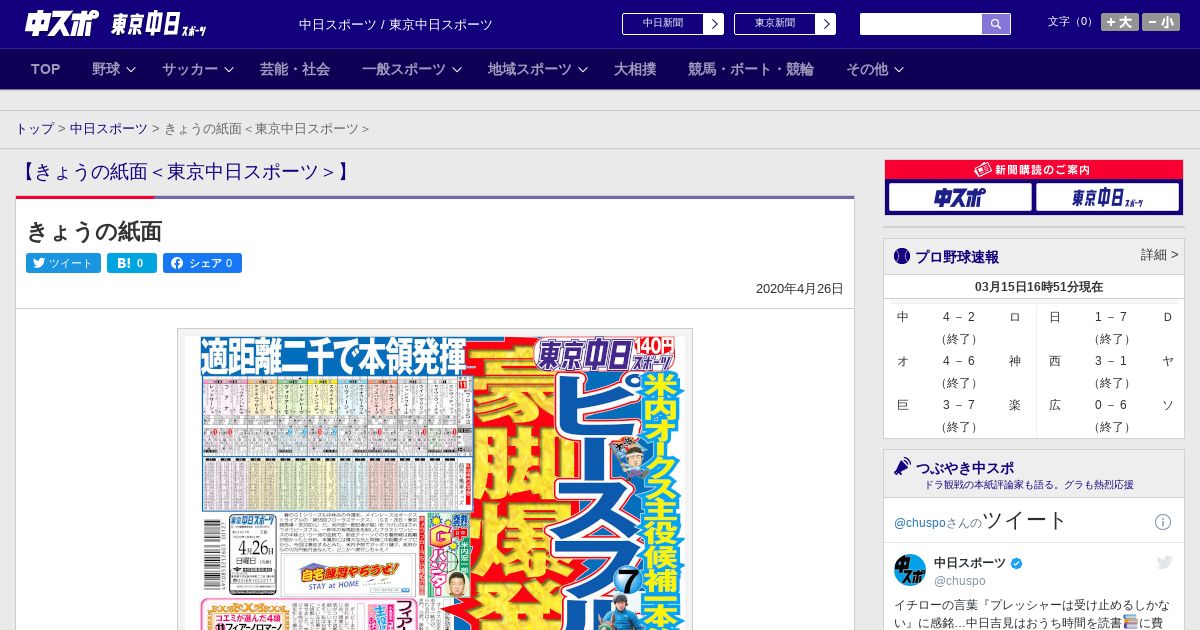The height and width of the screenshot is (630, 1200).
Task: Click the search magnifier button
Action: [x=996, y=24]
